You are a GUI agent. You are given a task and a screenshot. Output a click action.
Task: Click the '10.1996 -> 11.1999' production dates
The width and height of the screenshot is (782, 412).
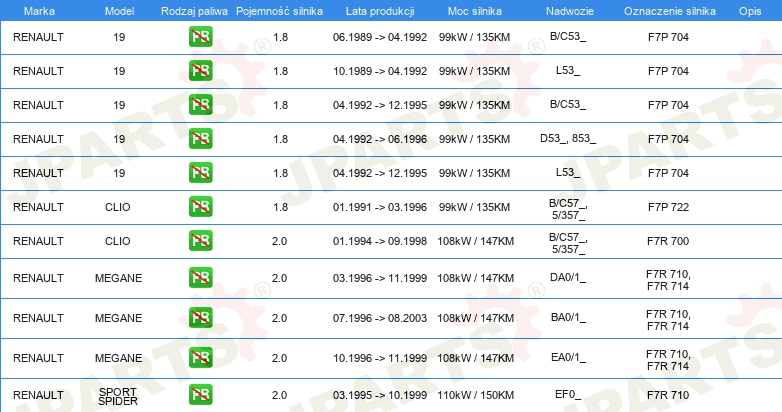pos(380,358)
